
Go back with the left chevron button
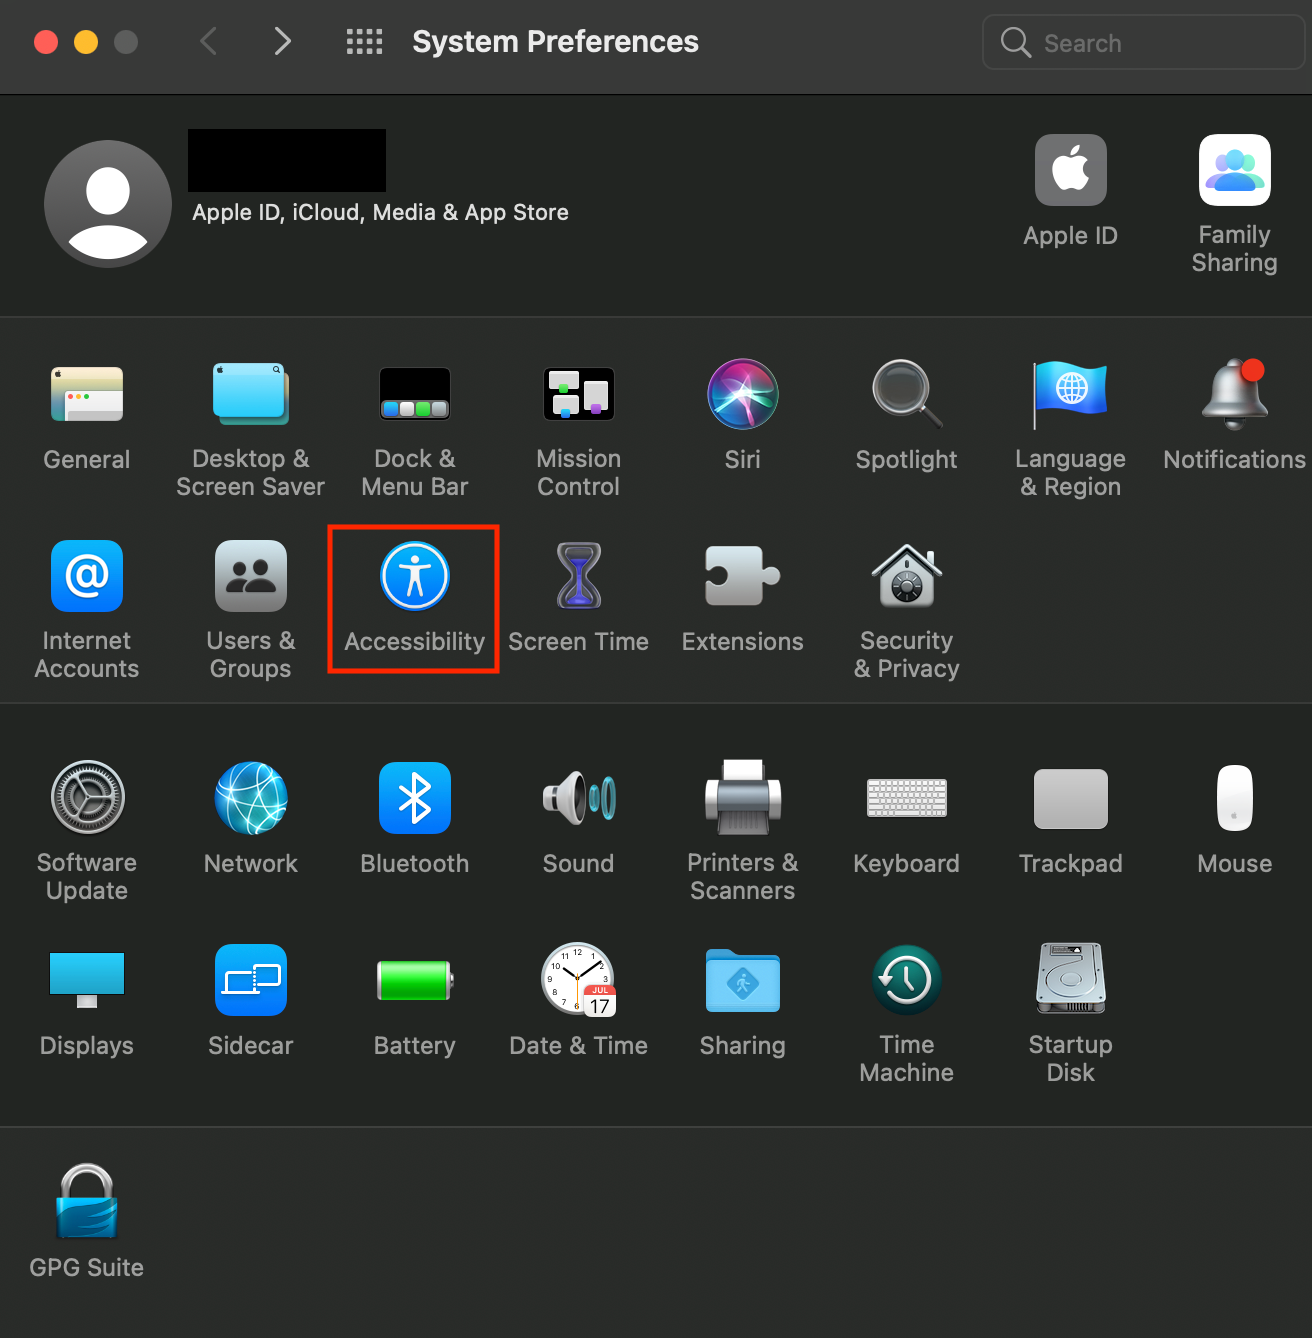pyautogui.click(x=208, y=41)
